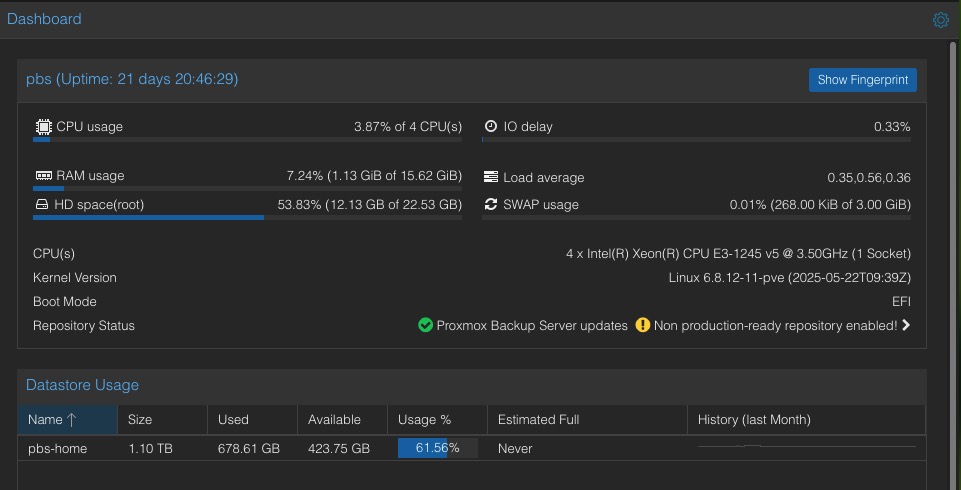Click the SWAP usage refresh icon

[491, 205]
